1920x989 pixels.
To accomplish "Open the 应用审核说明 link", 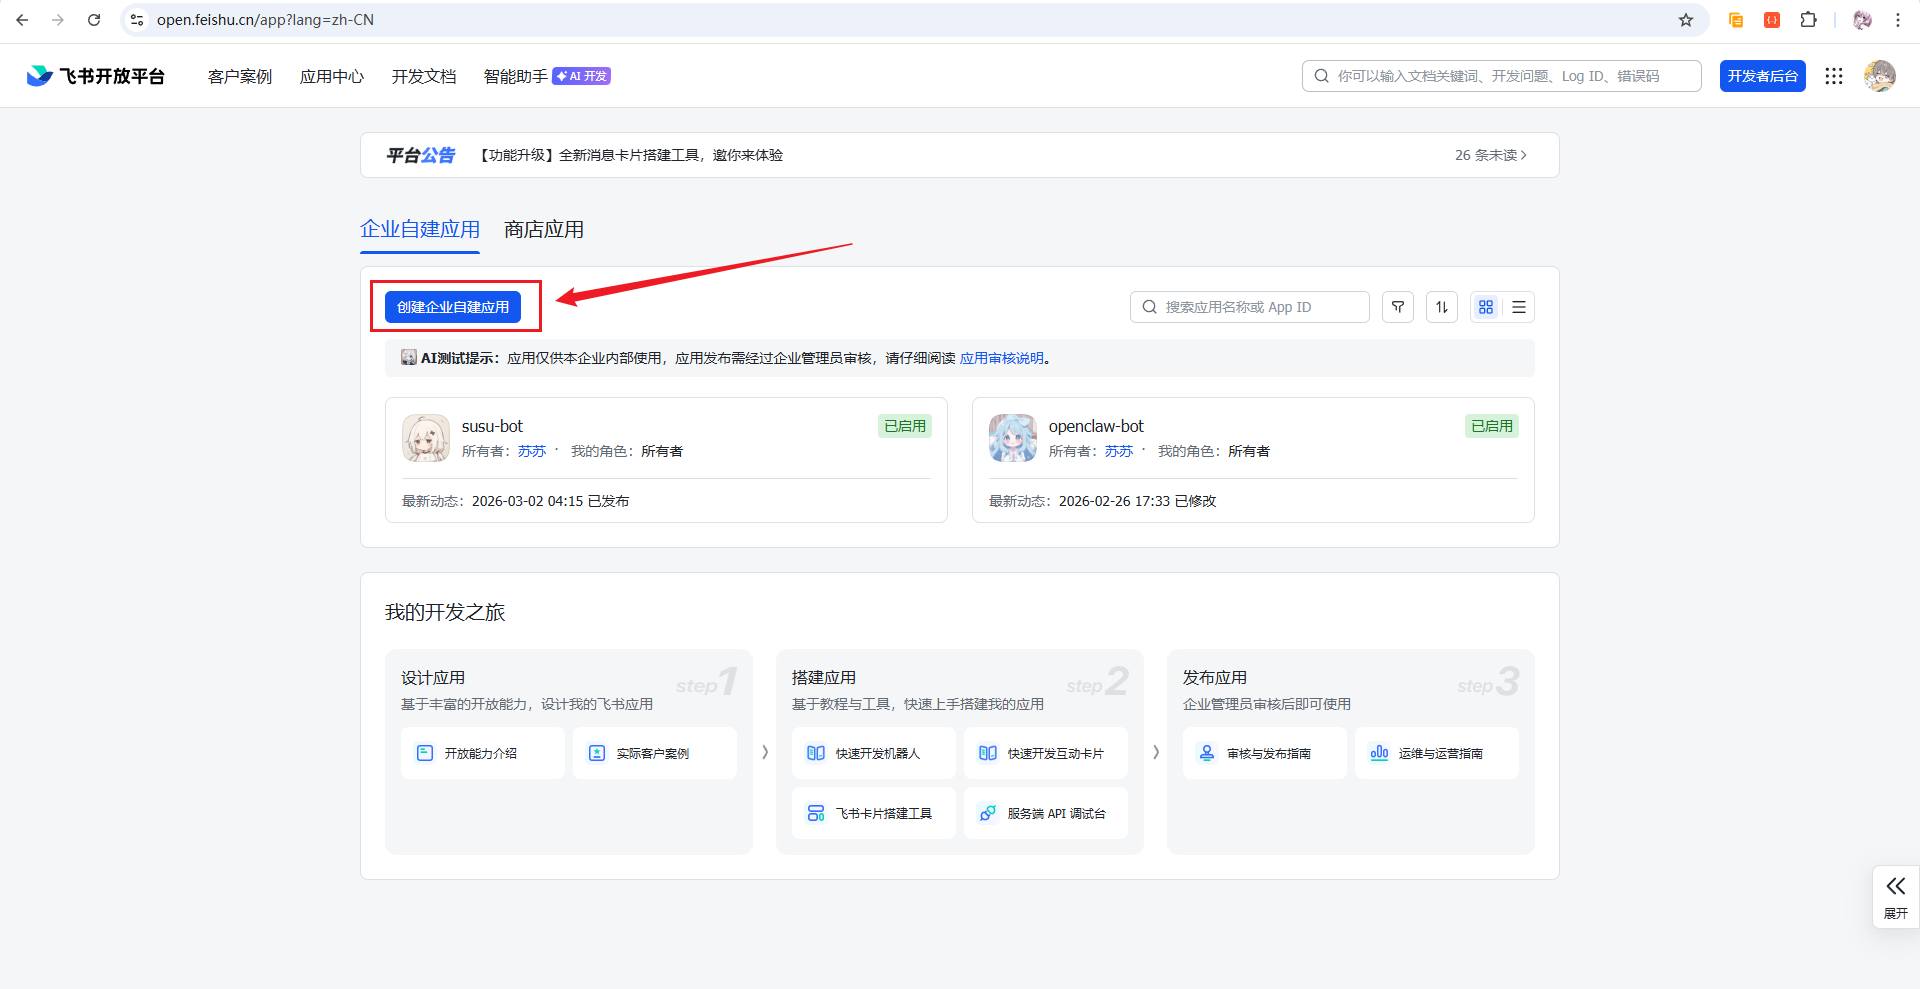I will [1001, 358].
